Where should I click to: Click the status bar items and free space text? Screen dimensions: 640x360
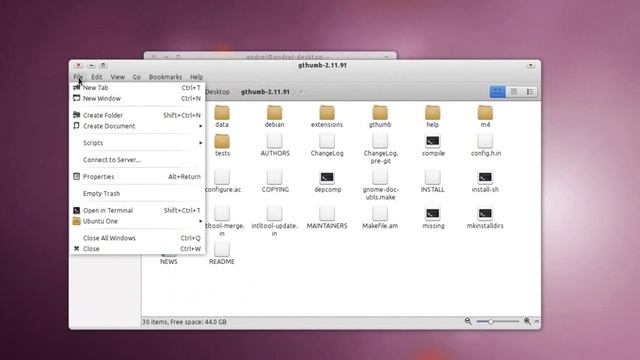[184, 322]
